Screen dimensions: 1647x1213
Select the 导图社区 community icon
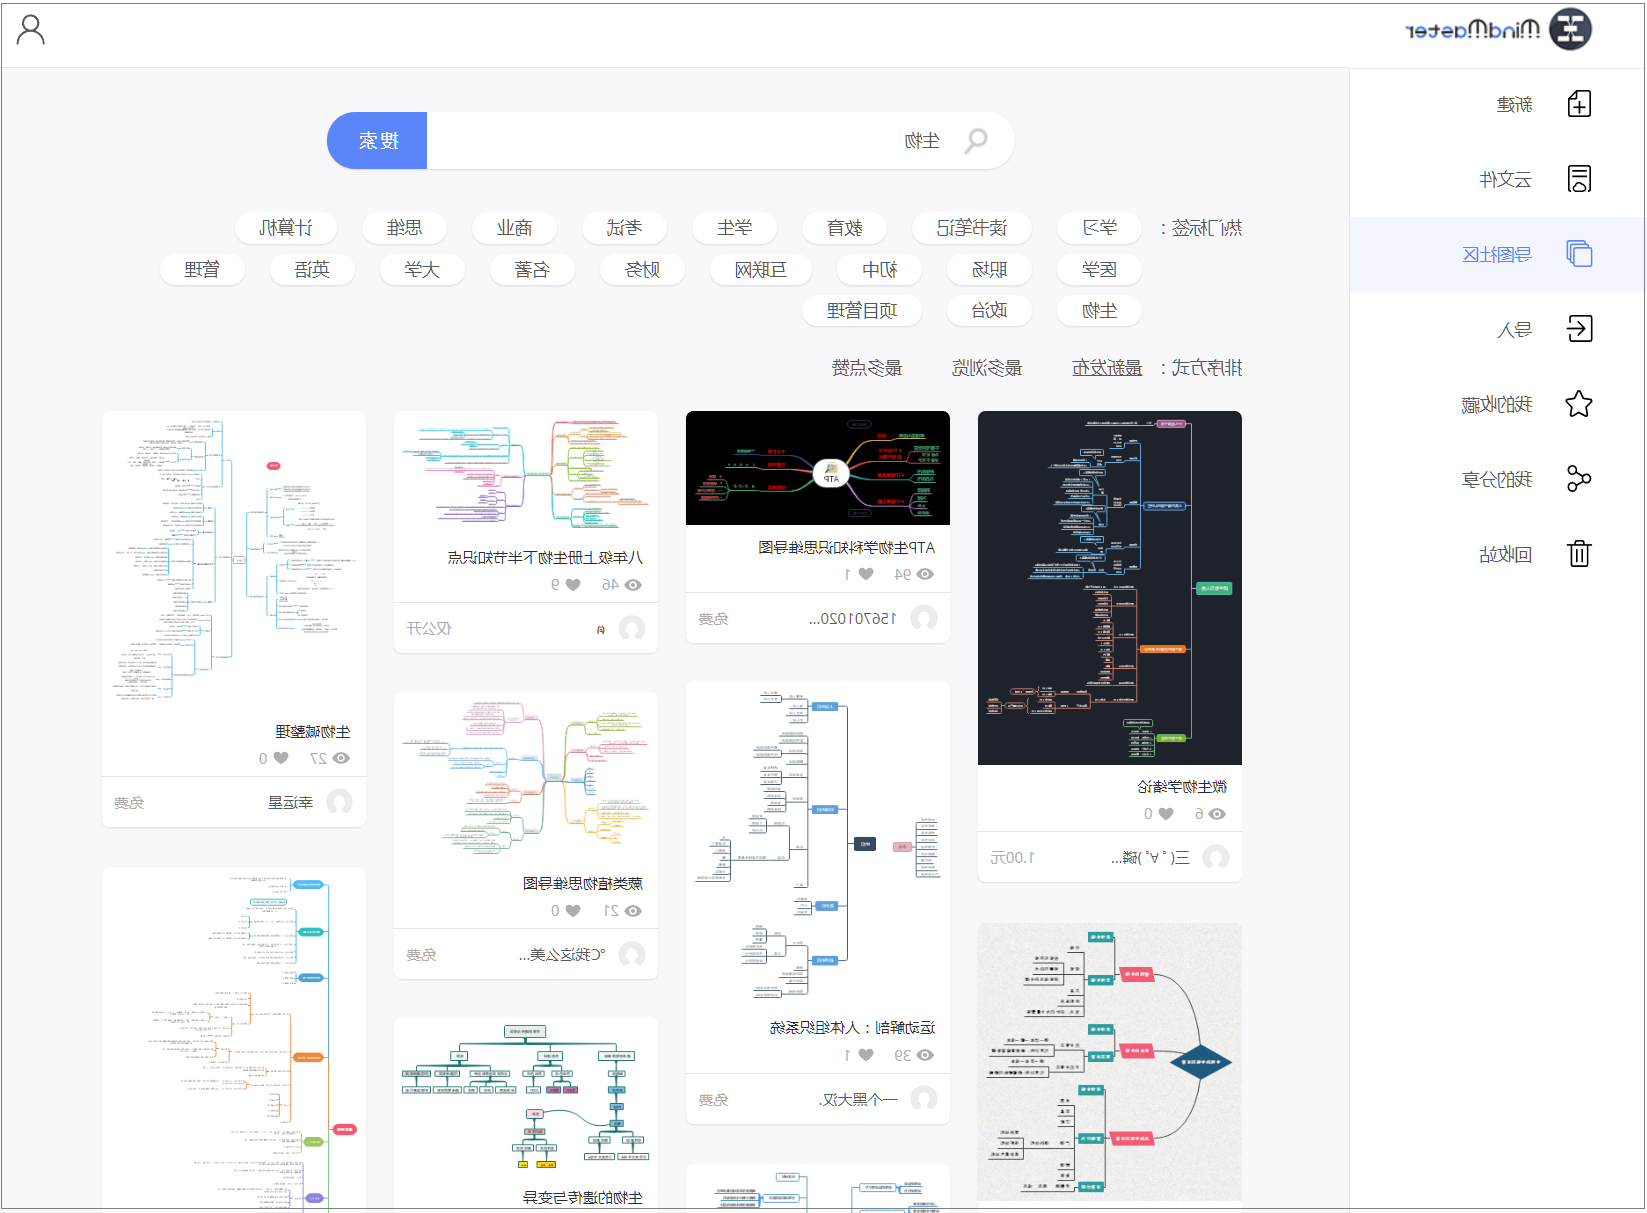pos(1579,254)
